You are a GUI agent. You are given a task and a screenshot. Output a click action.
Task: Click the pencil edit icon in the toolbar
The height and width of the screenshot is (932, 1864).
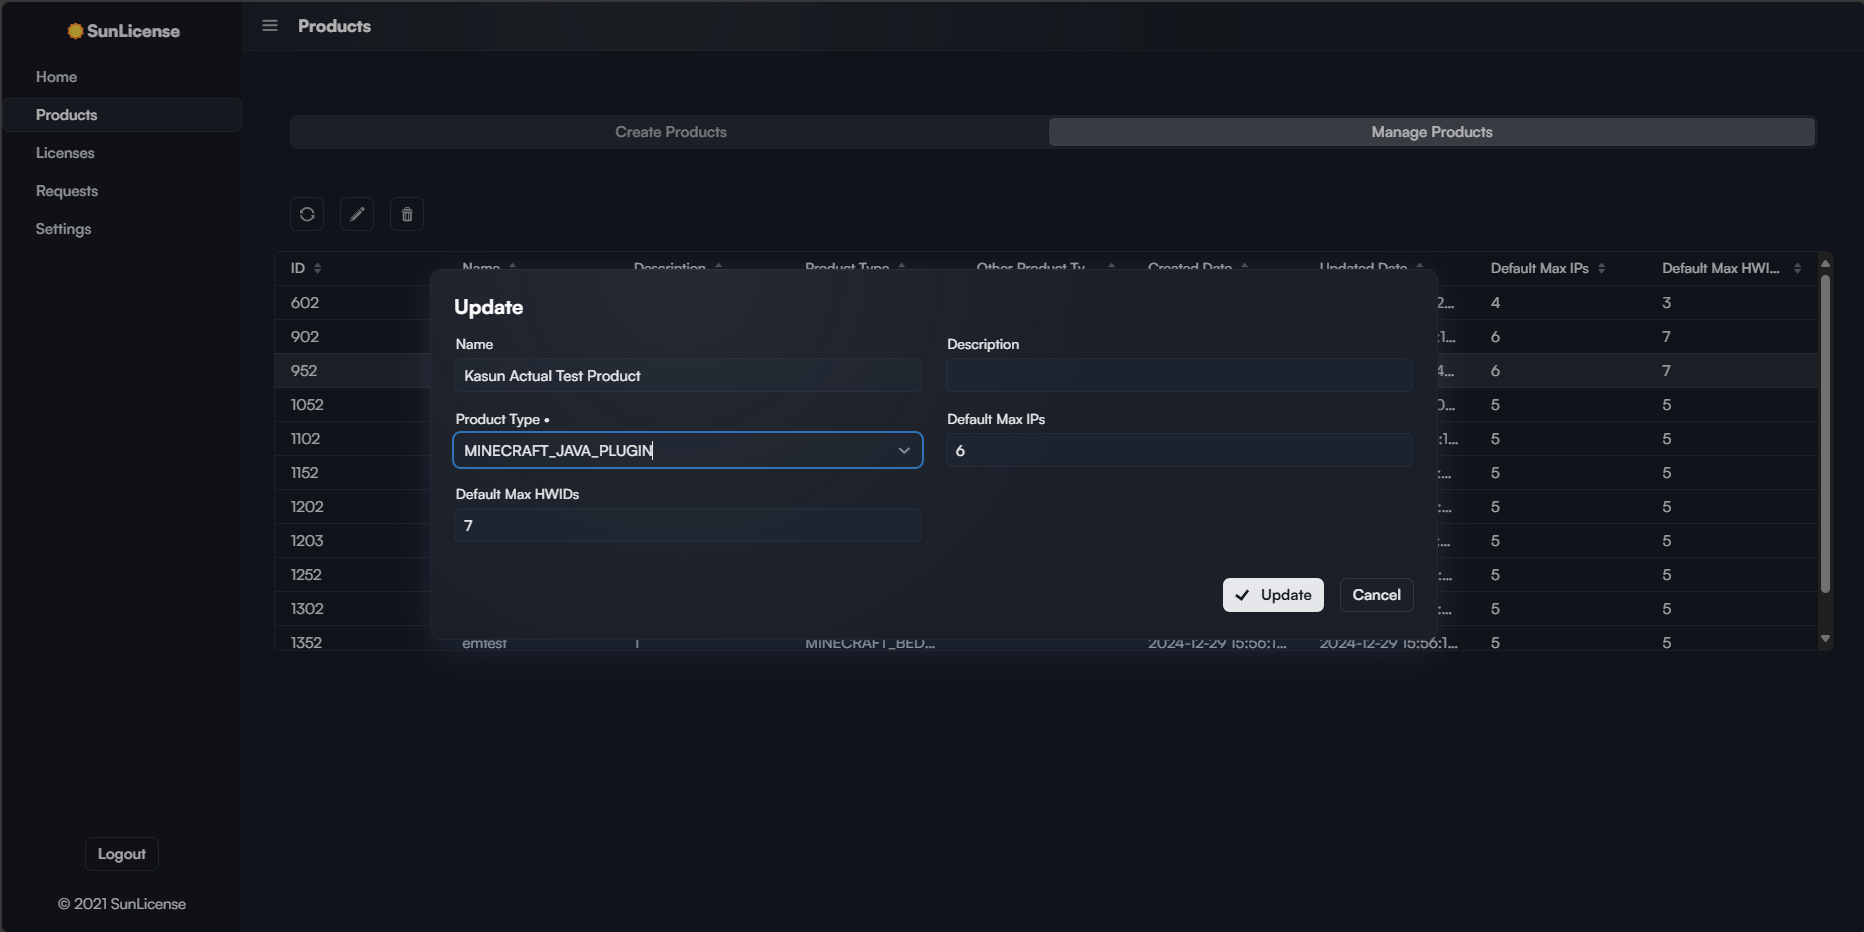click(357, 214)
